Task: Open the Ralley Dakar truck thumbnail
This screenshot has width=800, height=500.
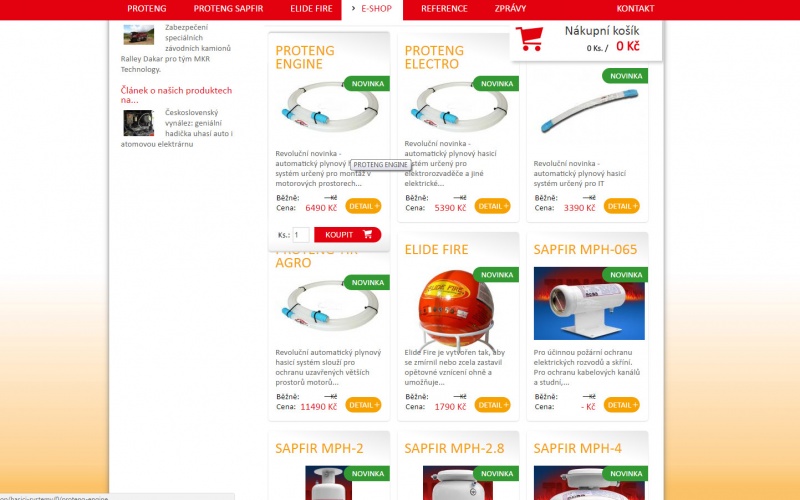Action: pyautogui.click(x=138, y=35)
